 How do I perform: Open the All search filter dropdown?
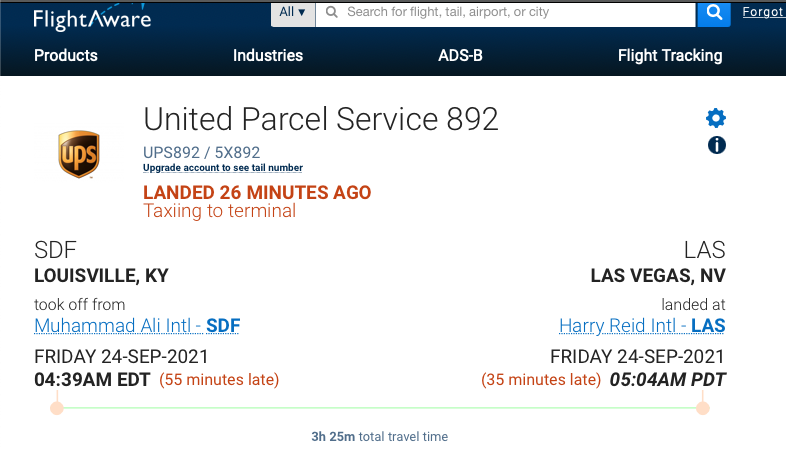tap(293, 13)
